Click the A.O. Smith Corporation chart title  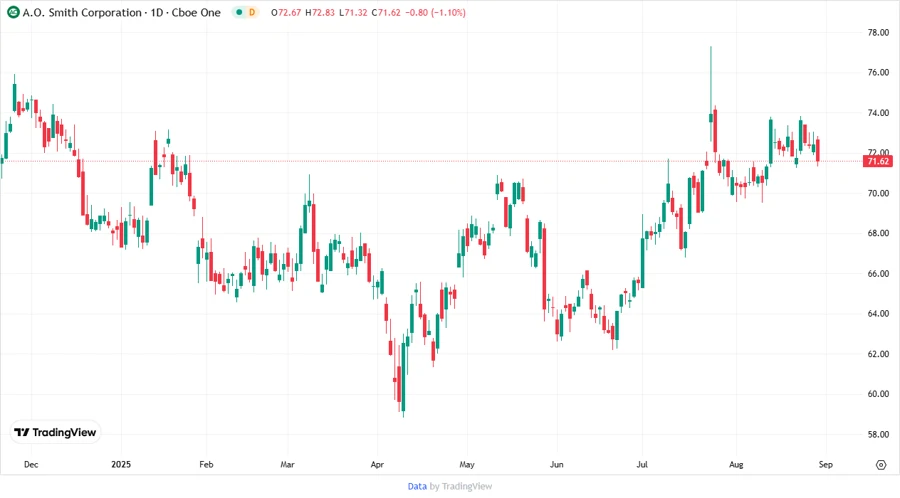[x=122, y=12]
